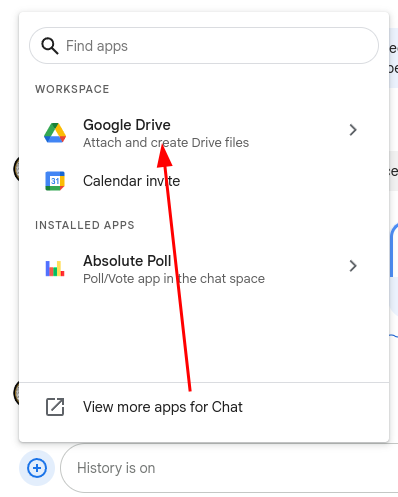398x497 pixels.
Task: Expand the Google Drive submenu chevron
Action: (x=353, y=130)
